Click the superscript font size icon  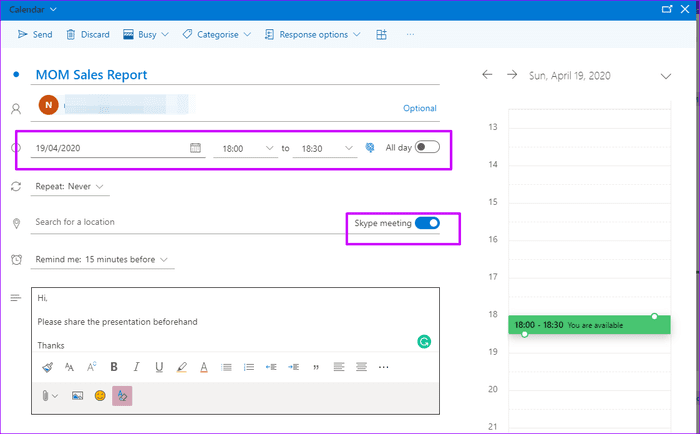tap(92, 367)
